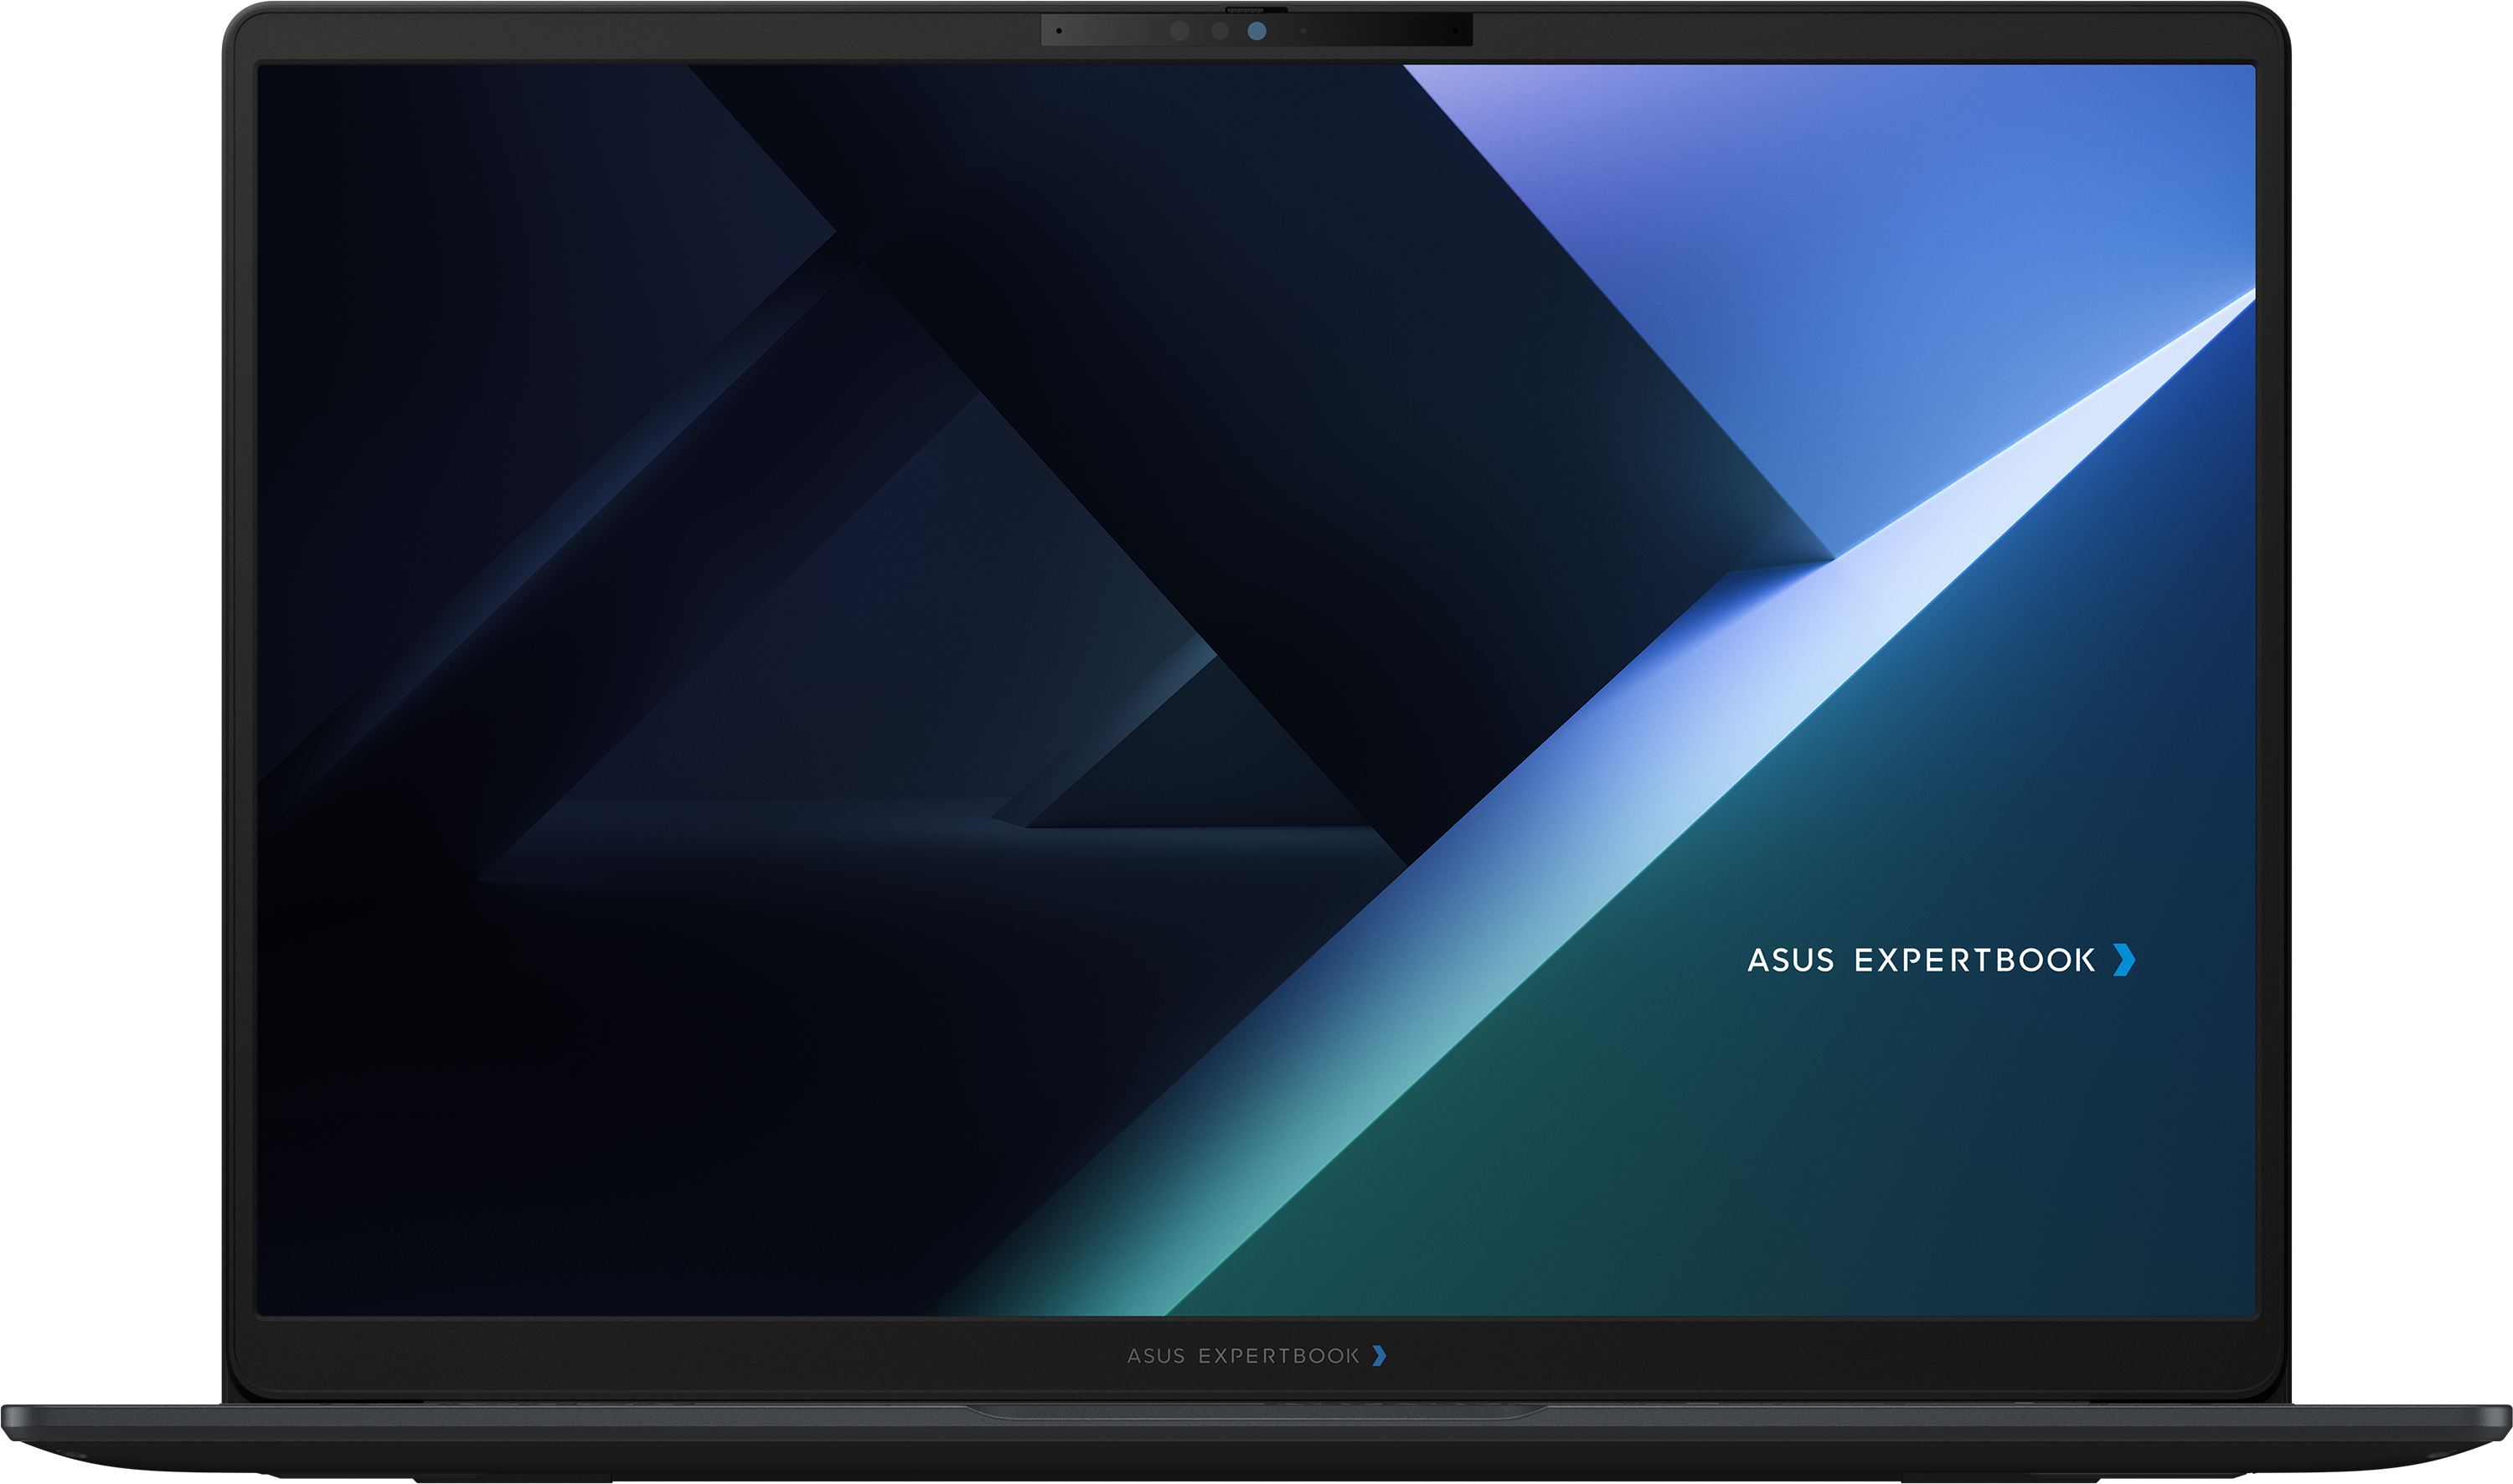Click the EXPERTBOOK text on bottom bezel
The height and width of the screenshot is (1484, 2513).
1279,1356
